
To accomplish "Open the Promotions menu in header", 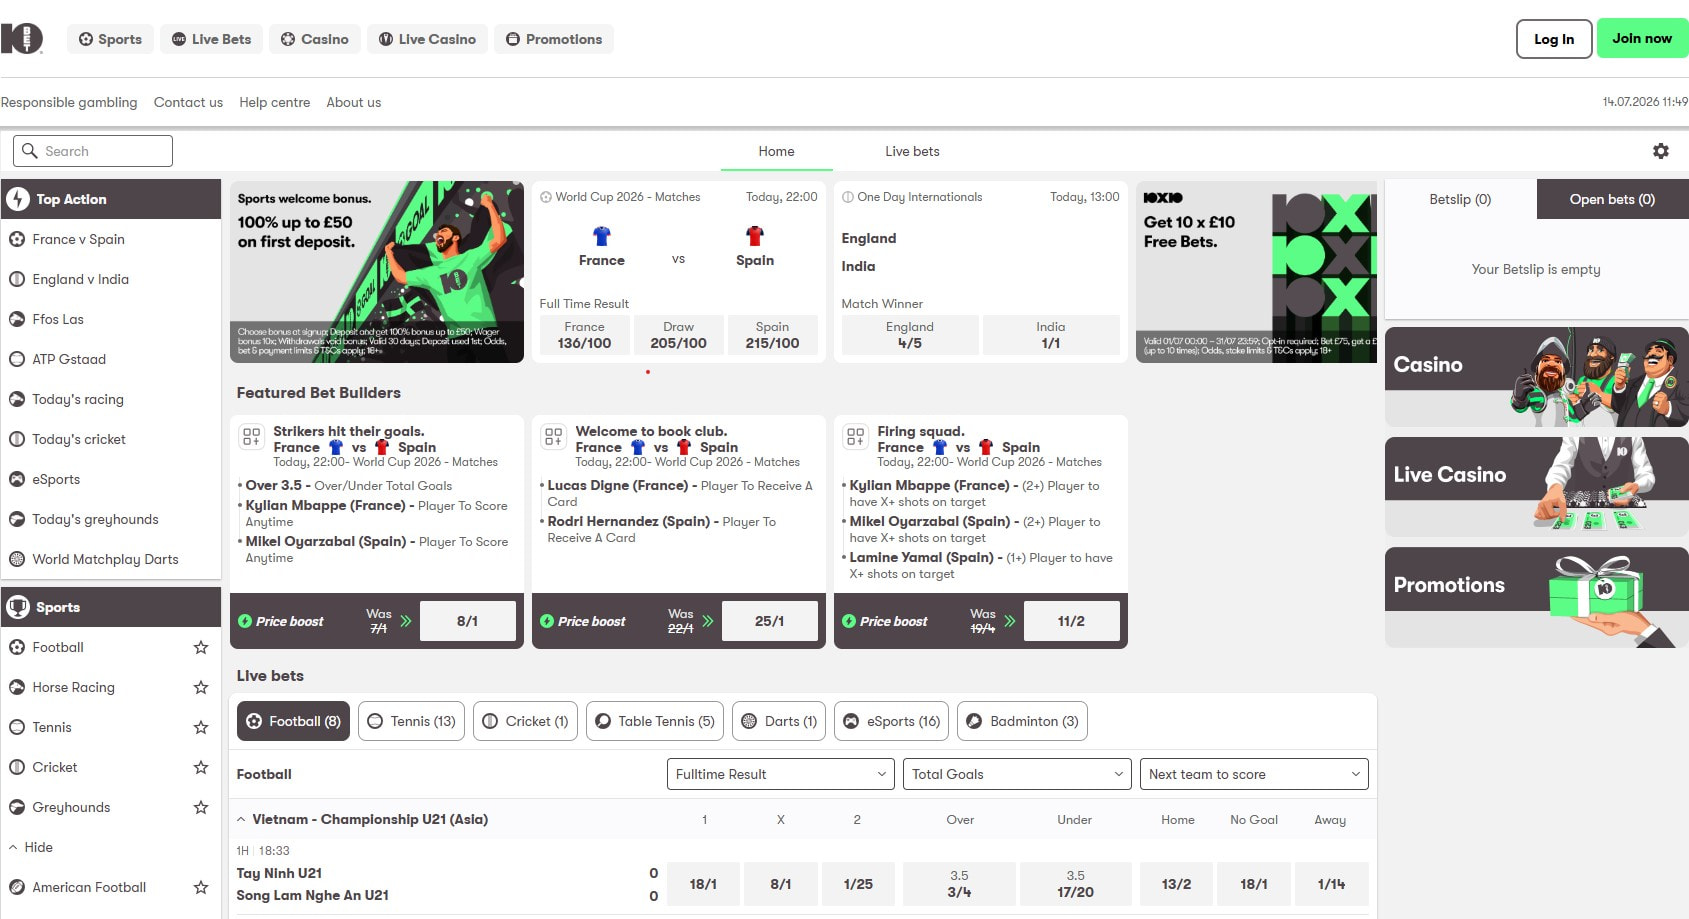I will [554, 39].
